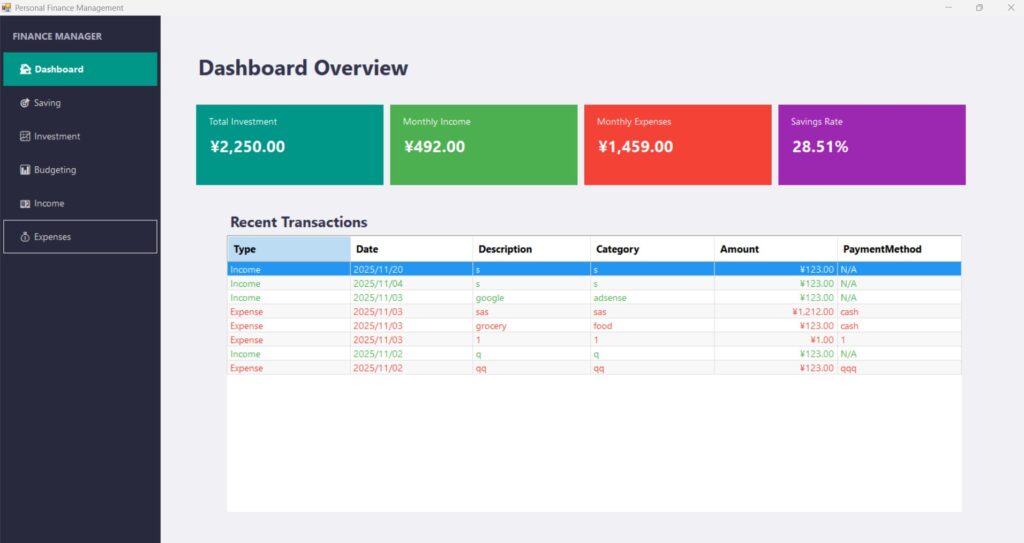Image resolution: width=1024 pixels, height=543 pixels.
Task: Sort by the Category column header
Action: pyautogui.click(x=652, y=249)
